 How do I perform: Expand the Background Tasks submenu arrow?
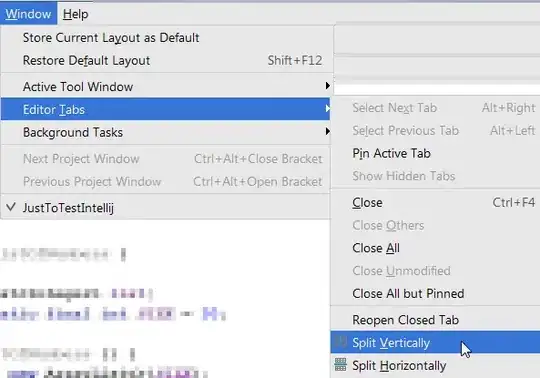click(x=328, y=132)
